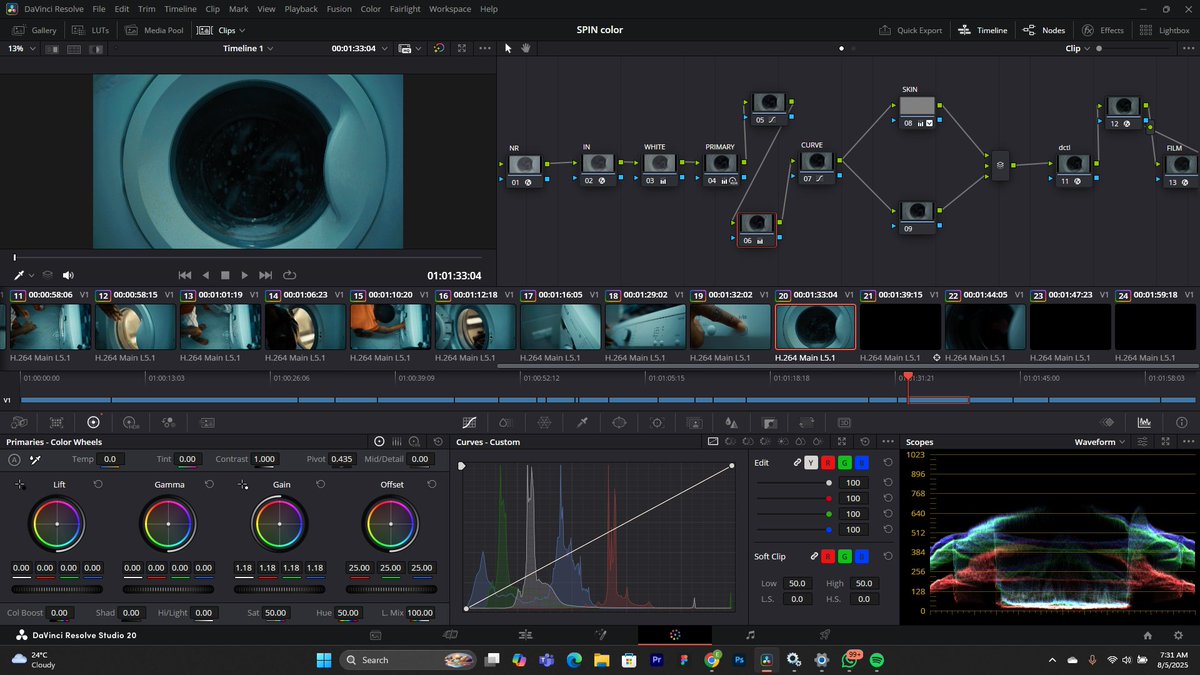
Task: Mute viewer audio speaker icon
Action: (68, 275)
